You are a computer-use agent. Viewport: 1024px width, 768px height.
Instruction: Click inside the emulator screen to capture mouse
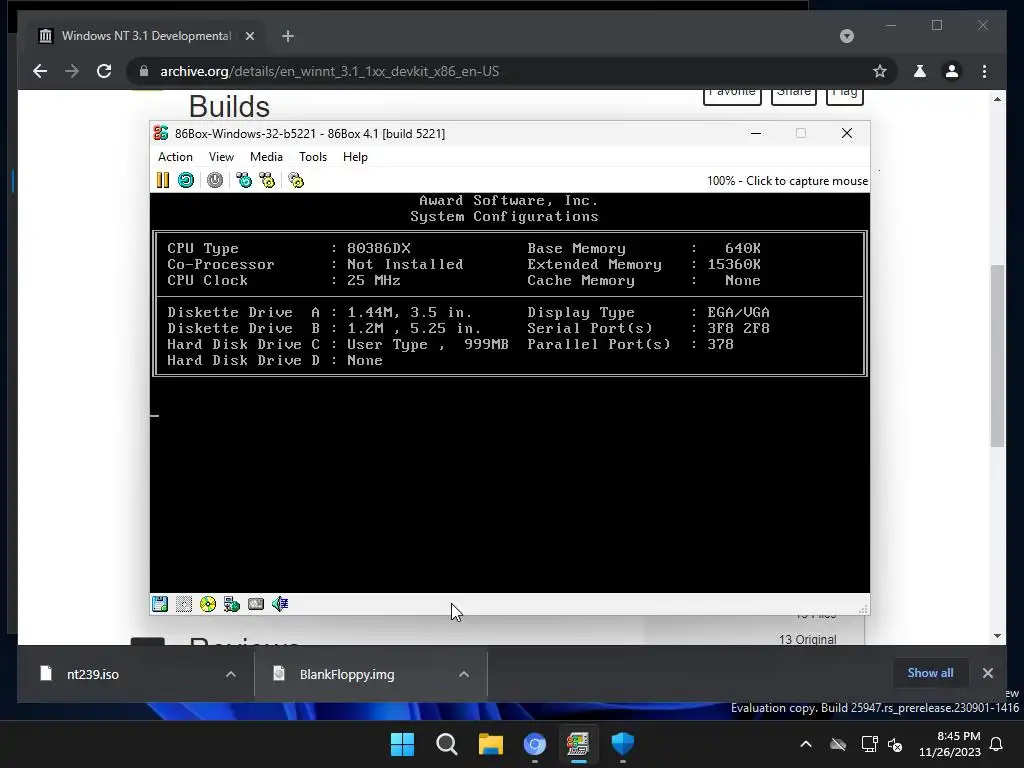pyautogui.click(x=509, y=392)
